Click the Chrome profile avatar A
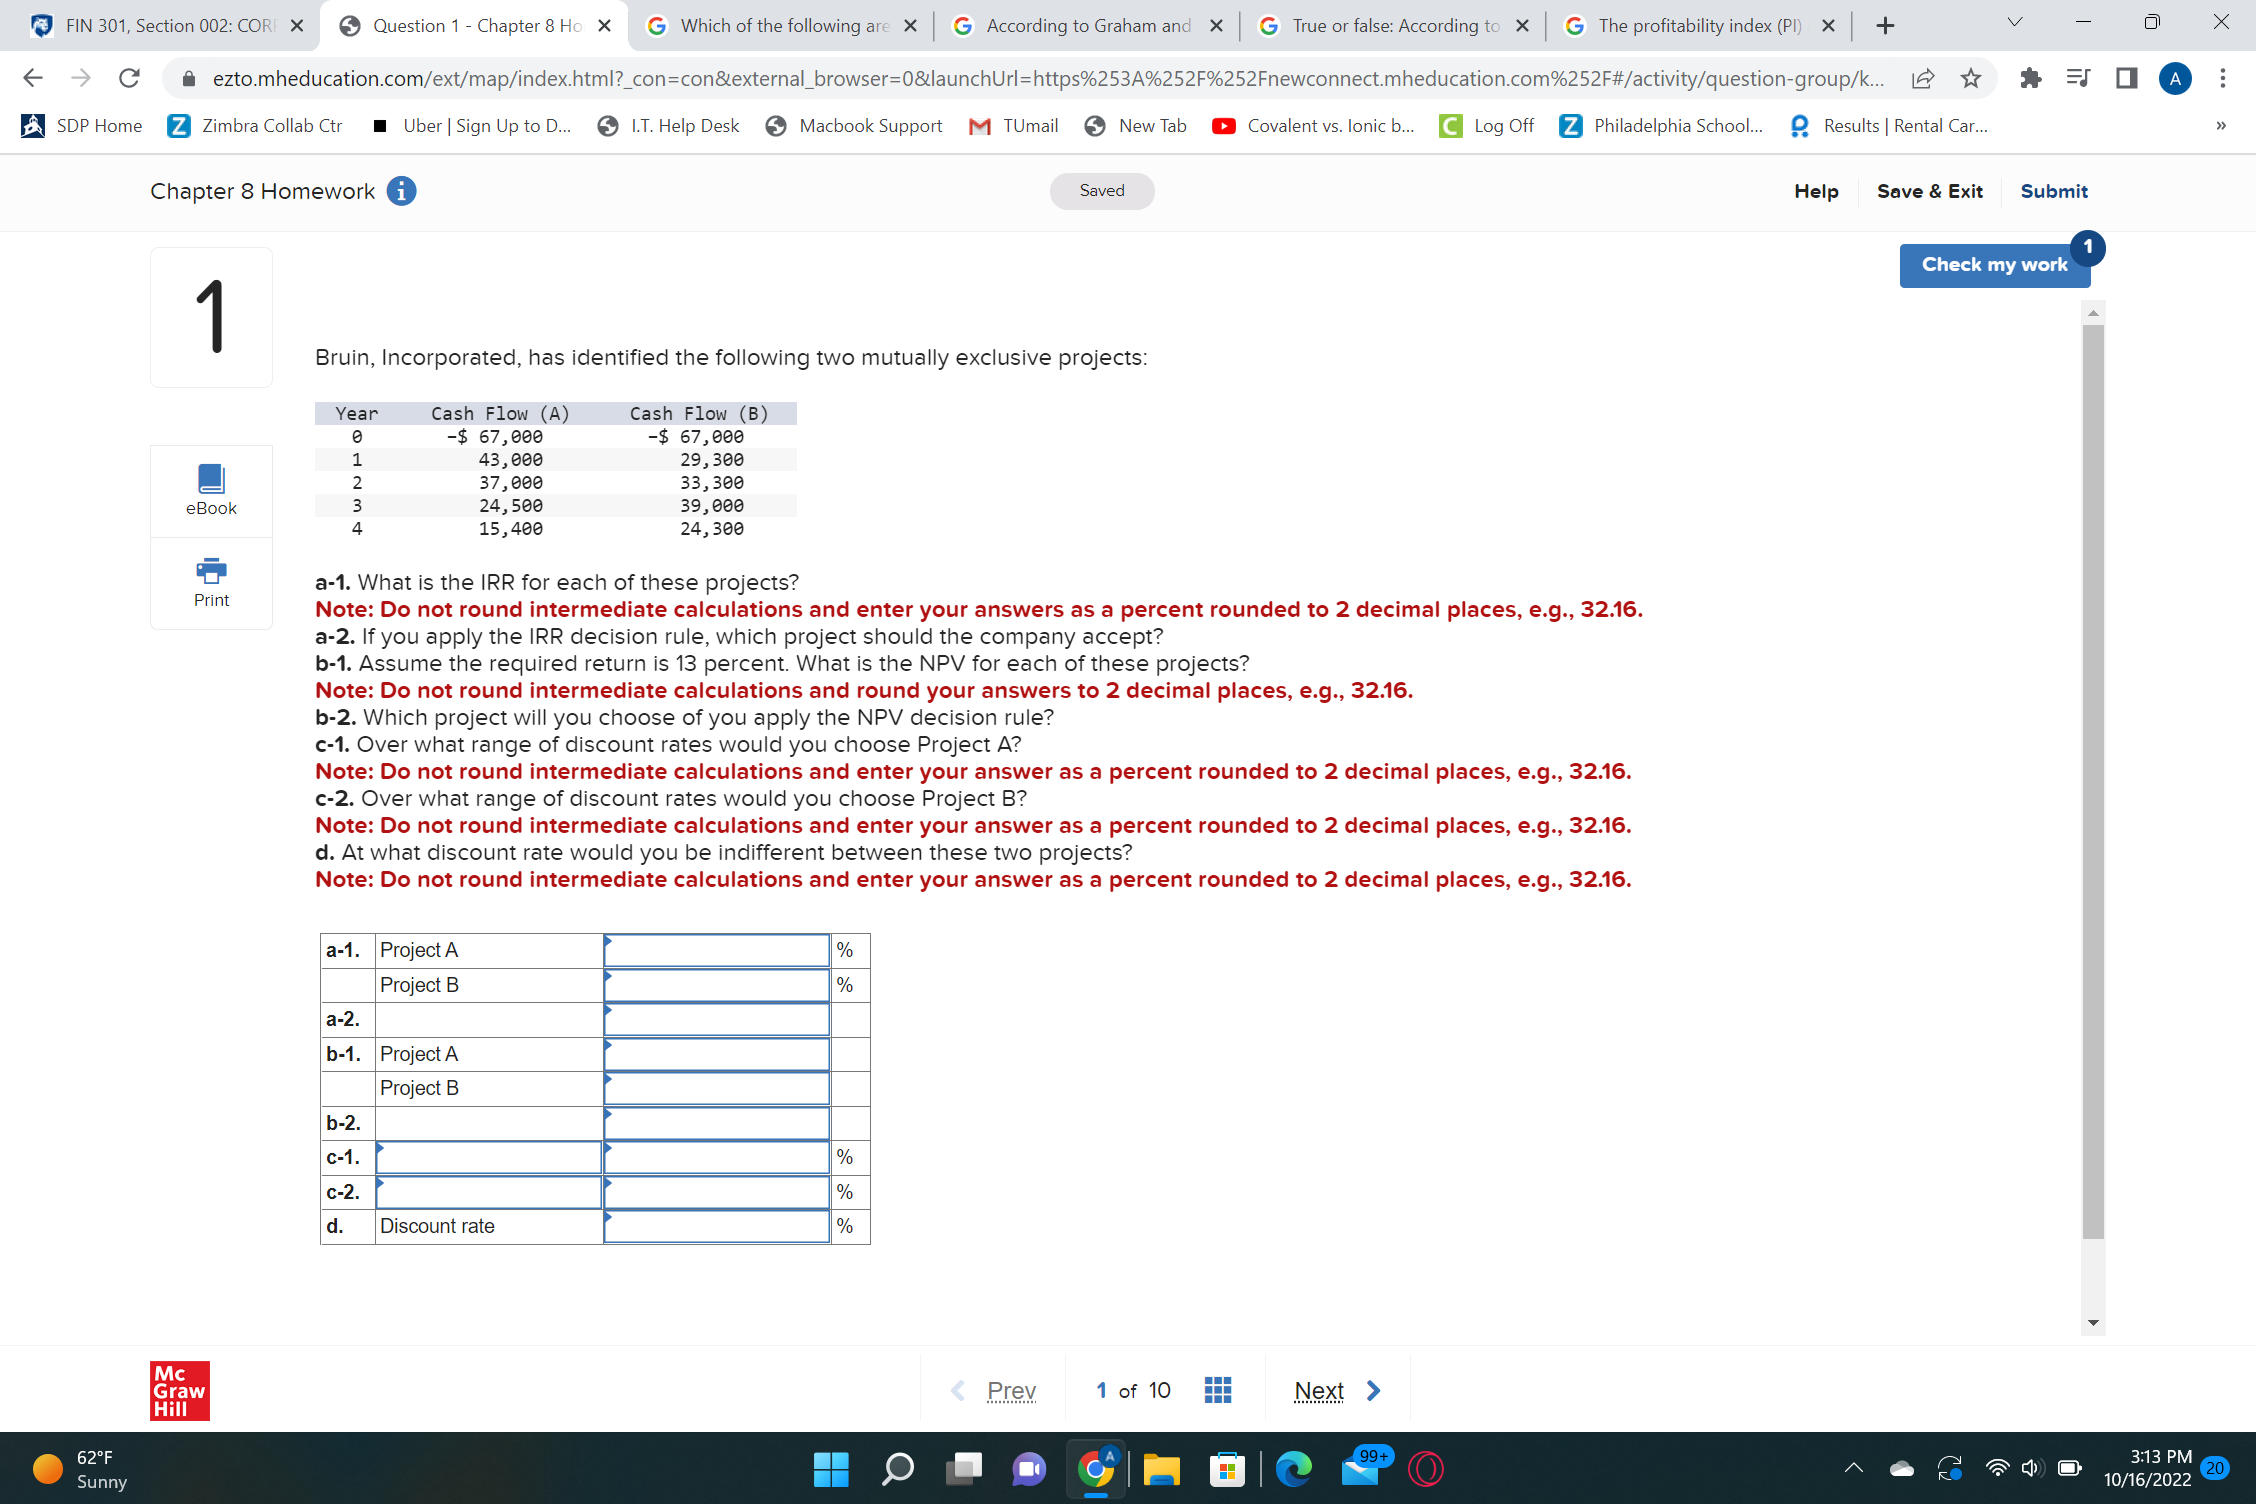The height and width of the screenshot is (1504, 2256). 2175,78
